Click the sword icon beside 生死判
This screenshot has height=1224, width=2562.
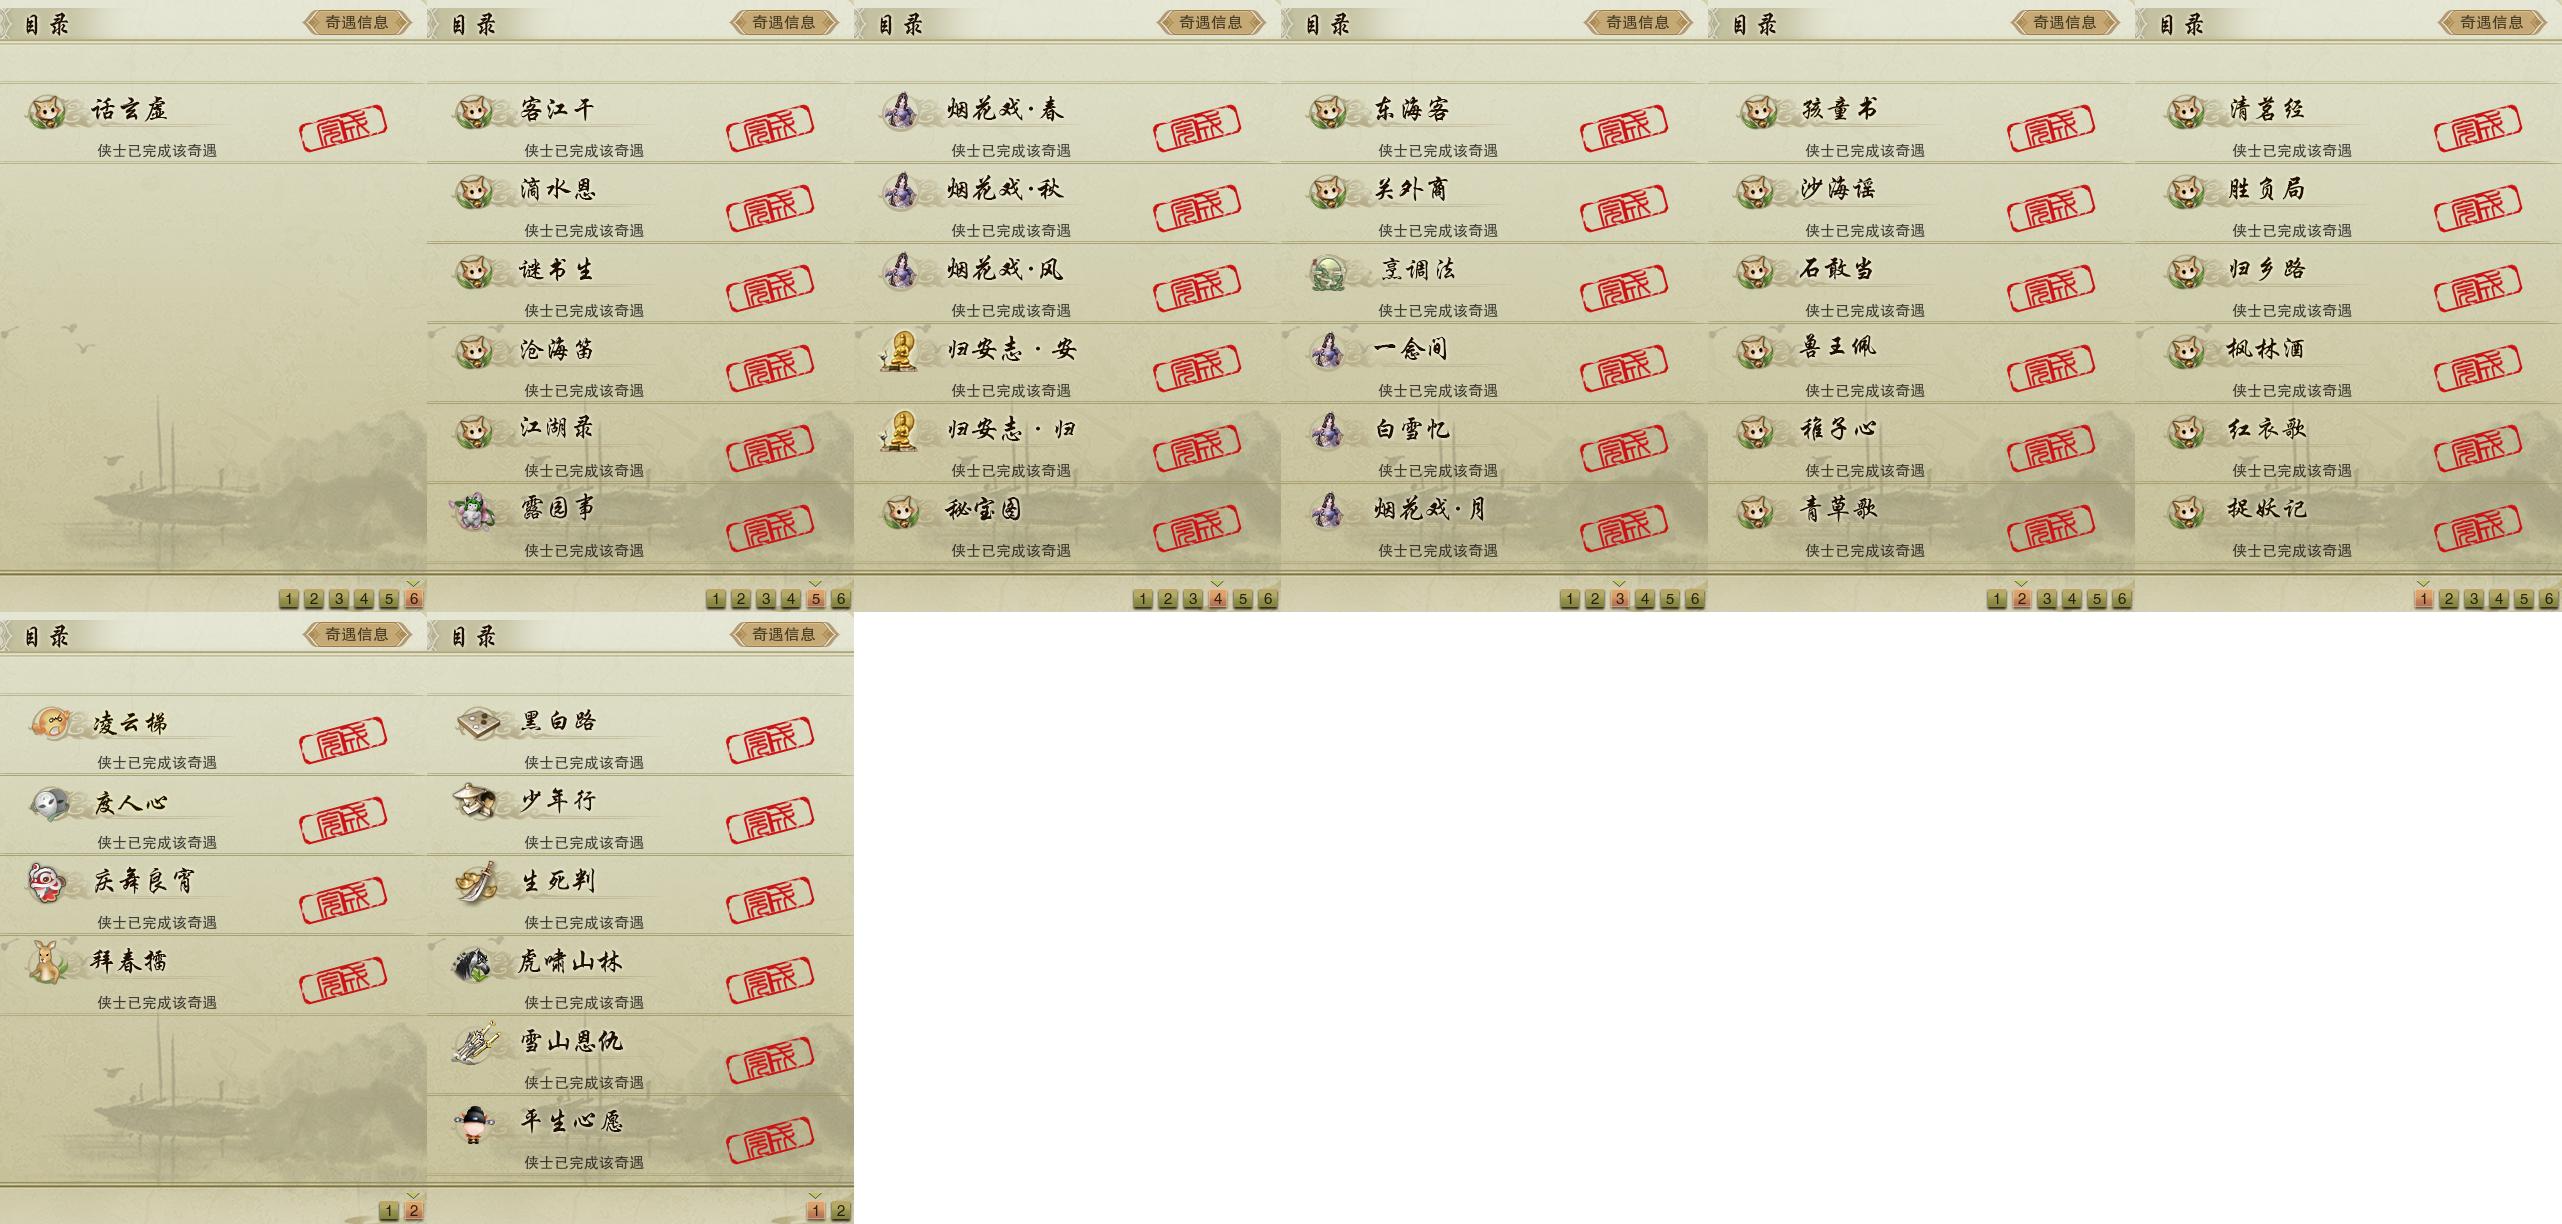pos(476,881)
